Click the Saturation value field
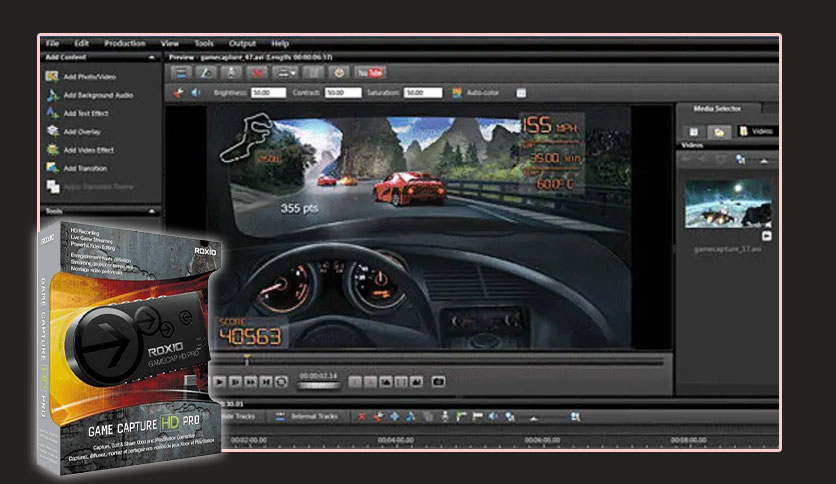 coord(423,93)
